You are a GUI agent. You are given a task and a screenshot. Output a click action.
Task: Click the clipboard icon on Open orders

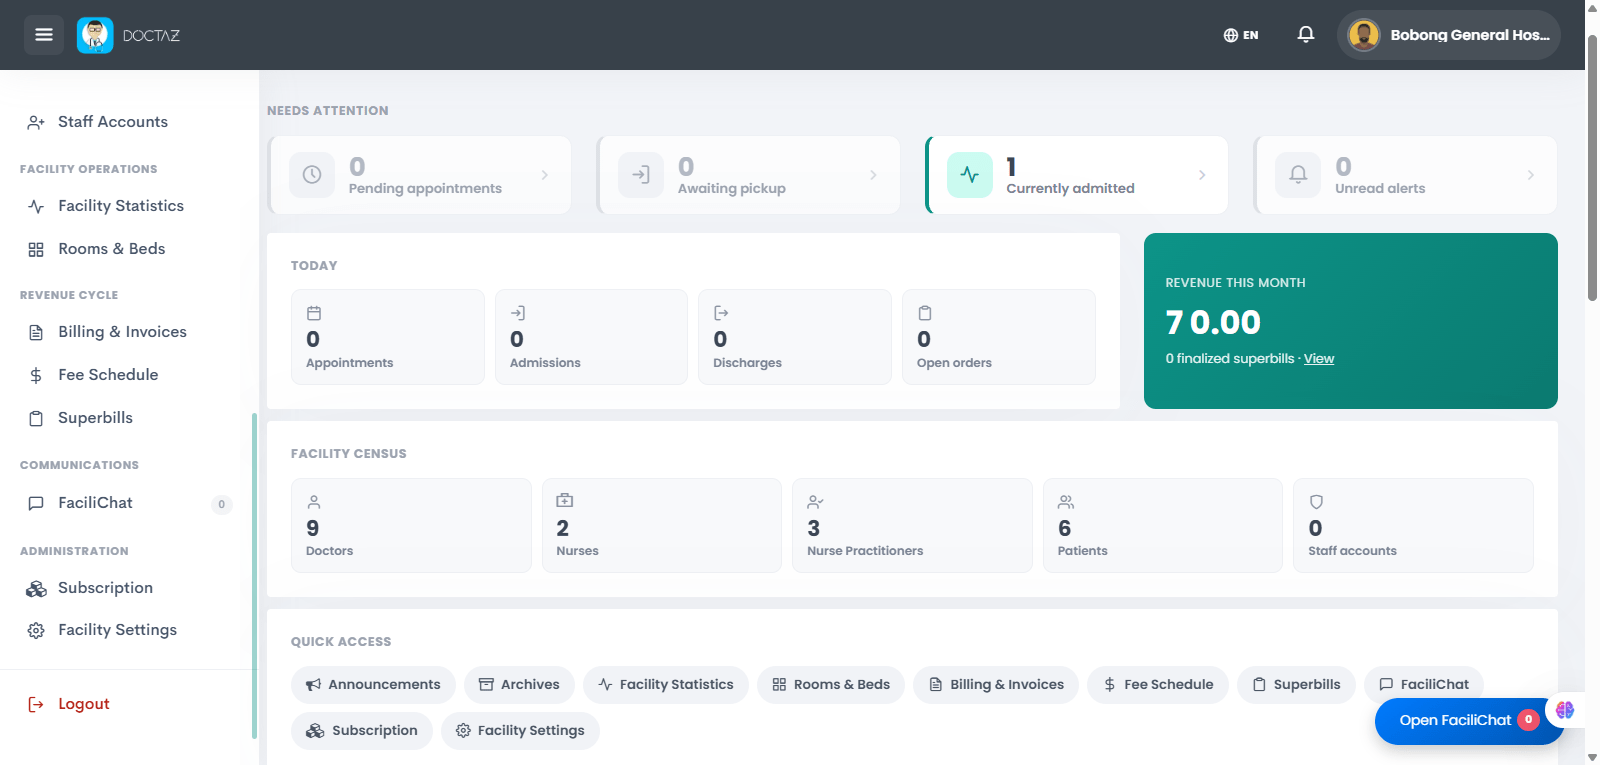tap(925, 313)
